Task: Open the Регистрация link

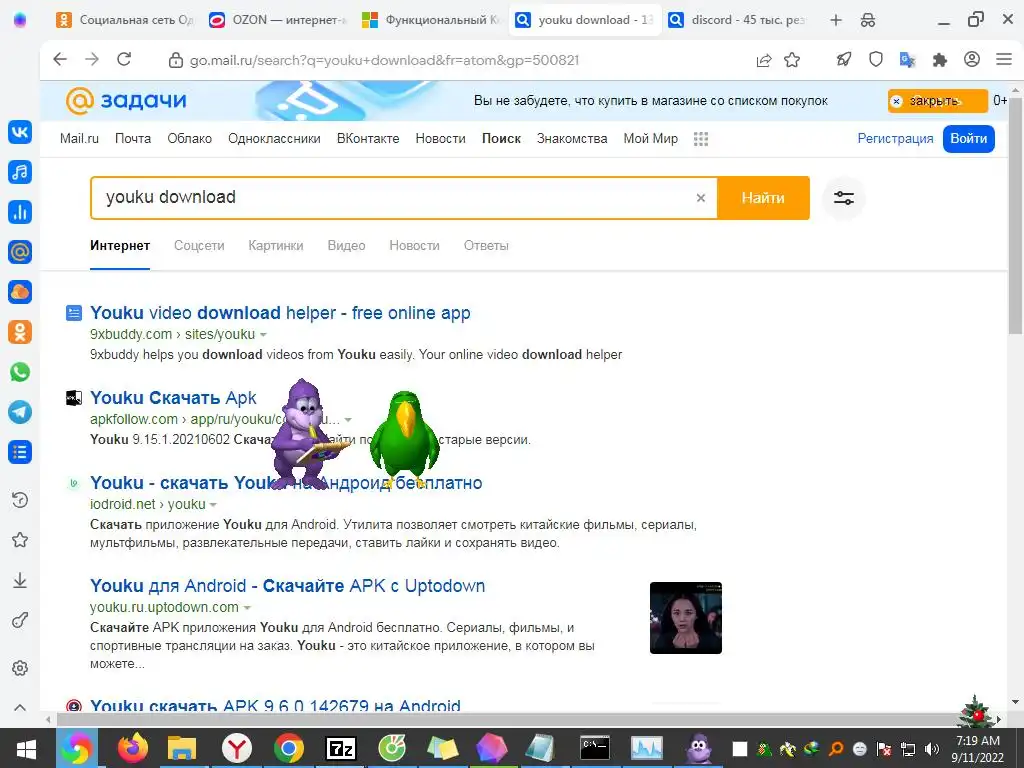Action: coord(895,138)
